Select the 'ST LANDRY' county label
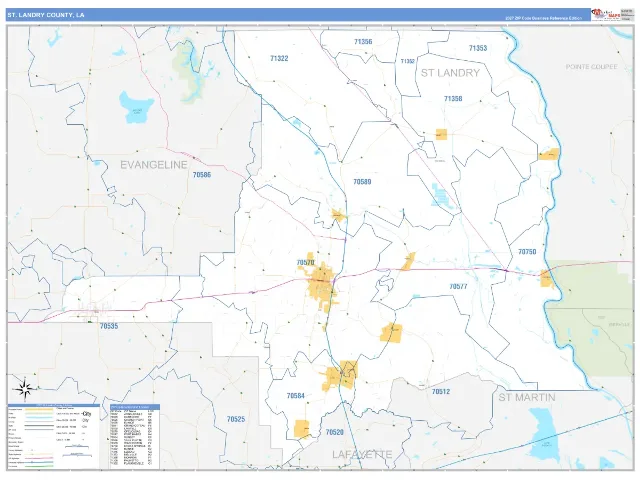This screenshot has height=480, width=640. tap(450, 73)
